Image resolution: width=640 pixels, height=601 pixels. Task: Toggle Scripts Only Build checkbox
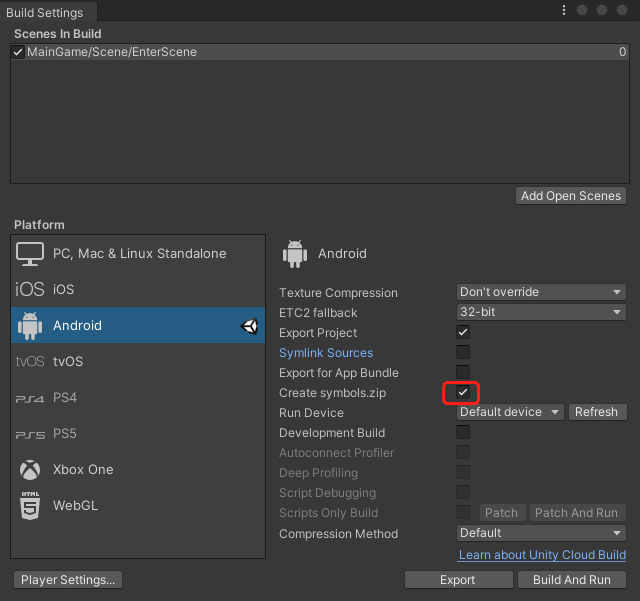[x=463, y=512]
